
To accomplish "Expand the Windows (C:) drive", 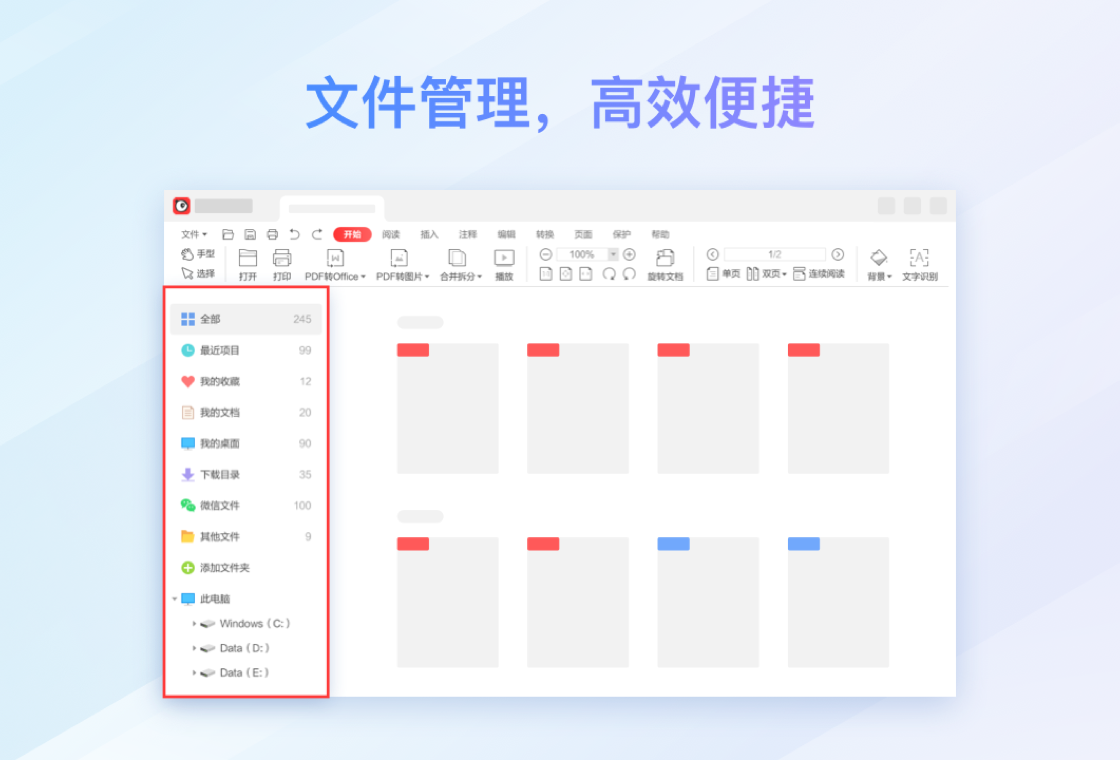I will pyautogui.click(x=194, y=624).
